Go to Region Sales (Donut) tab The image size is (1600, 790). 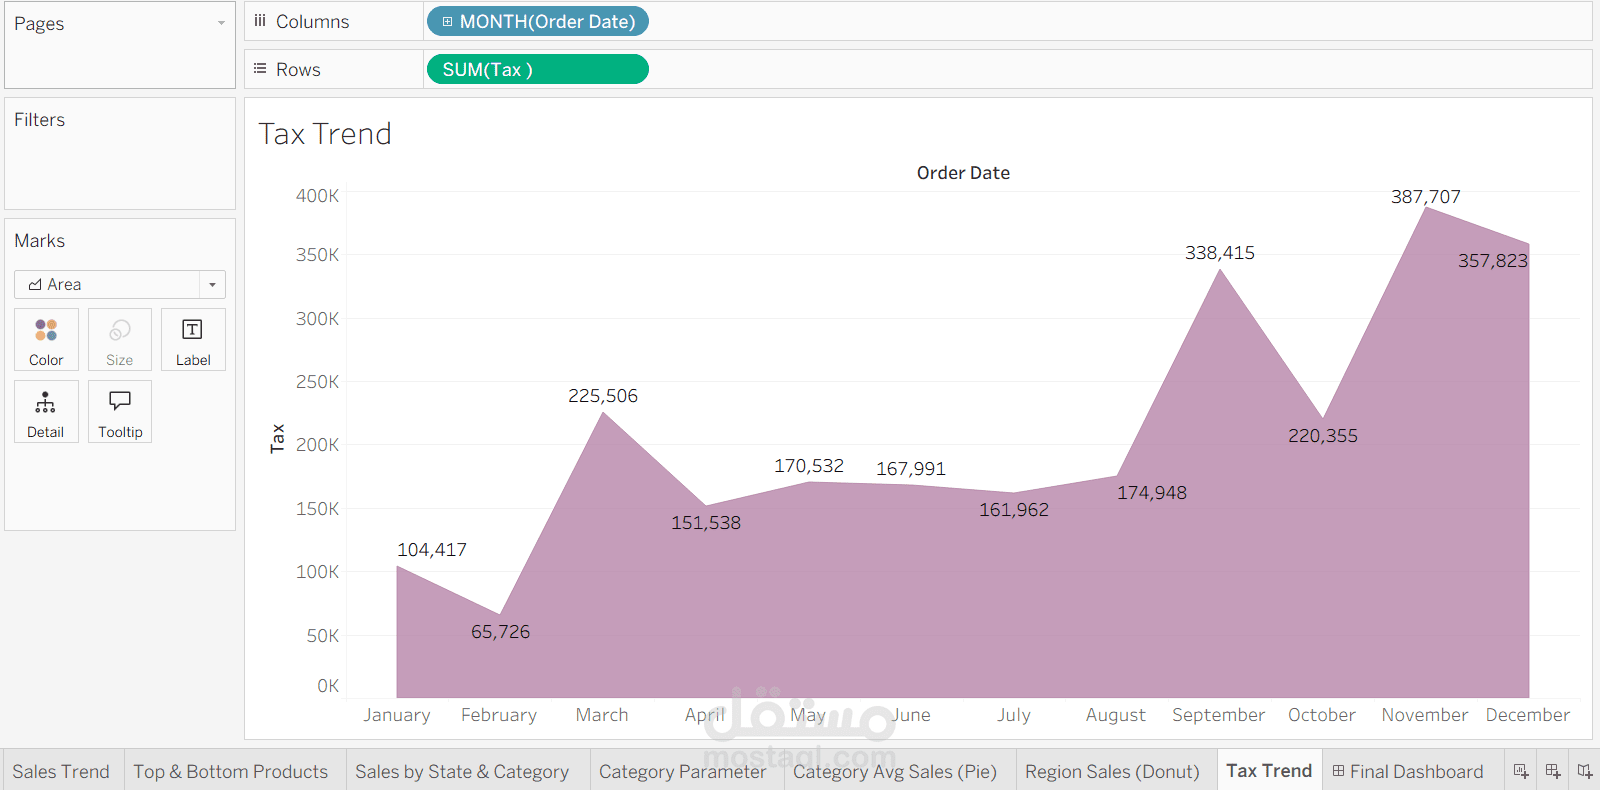1112,771
